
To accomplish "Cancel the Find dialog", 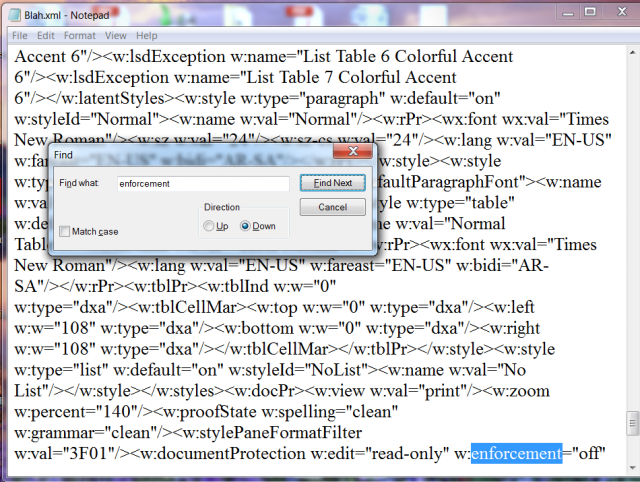I will click(333, 207).
